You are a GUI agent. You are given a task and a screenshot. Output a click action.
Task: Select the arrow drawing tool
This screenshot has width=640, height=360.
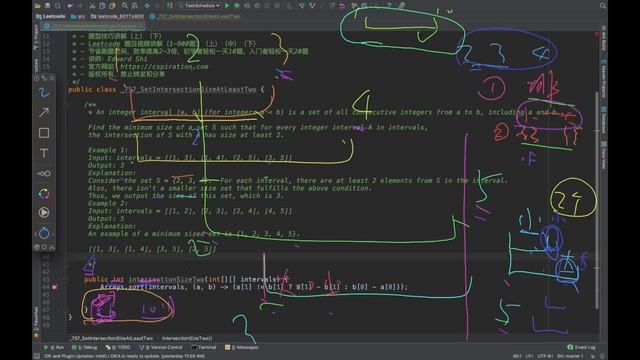44,112
